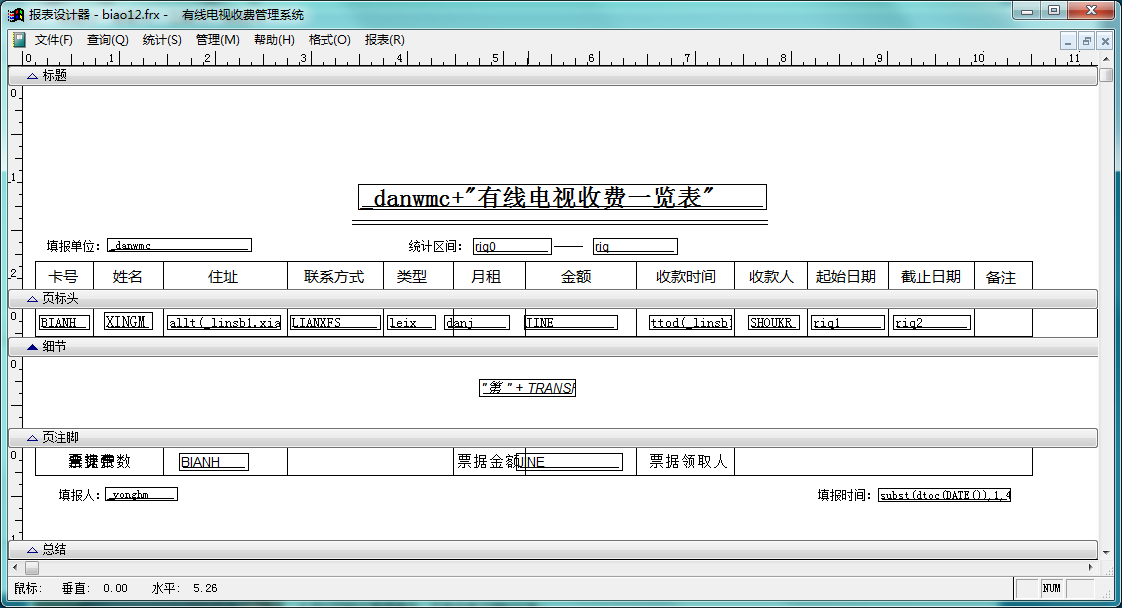
Task: Open the 格式(O) menu
Action: click(x=329, y=40)
